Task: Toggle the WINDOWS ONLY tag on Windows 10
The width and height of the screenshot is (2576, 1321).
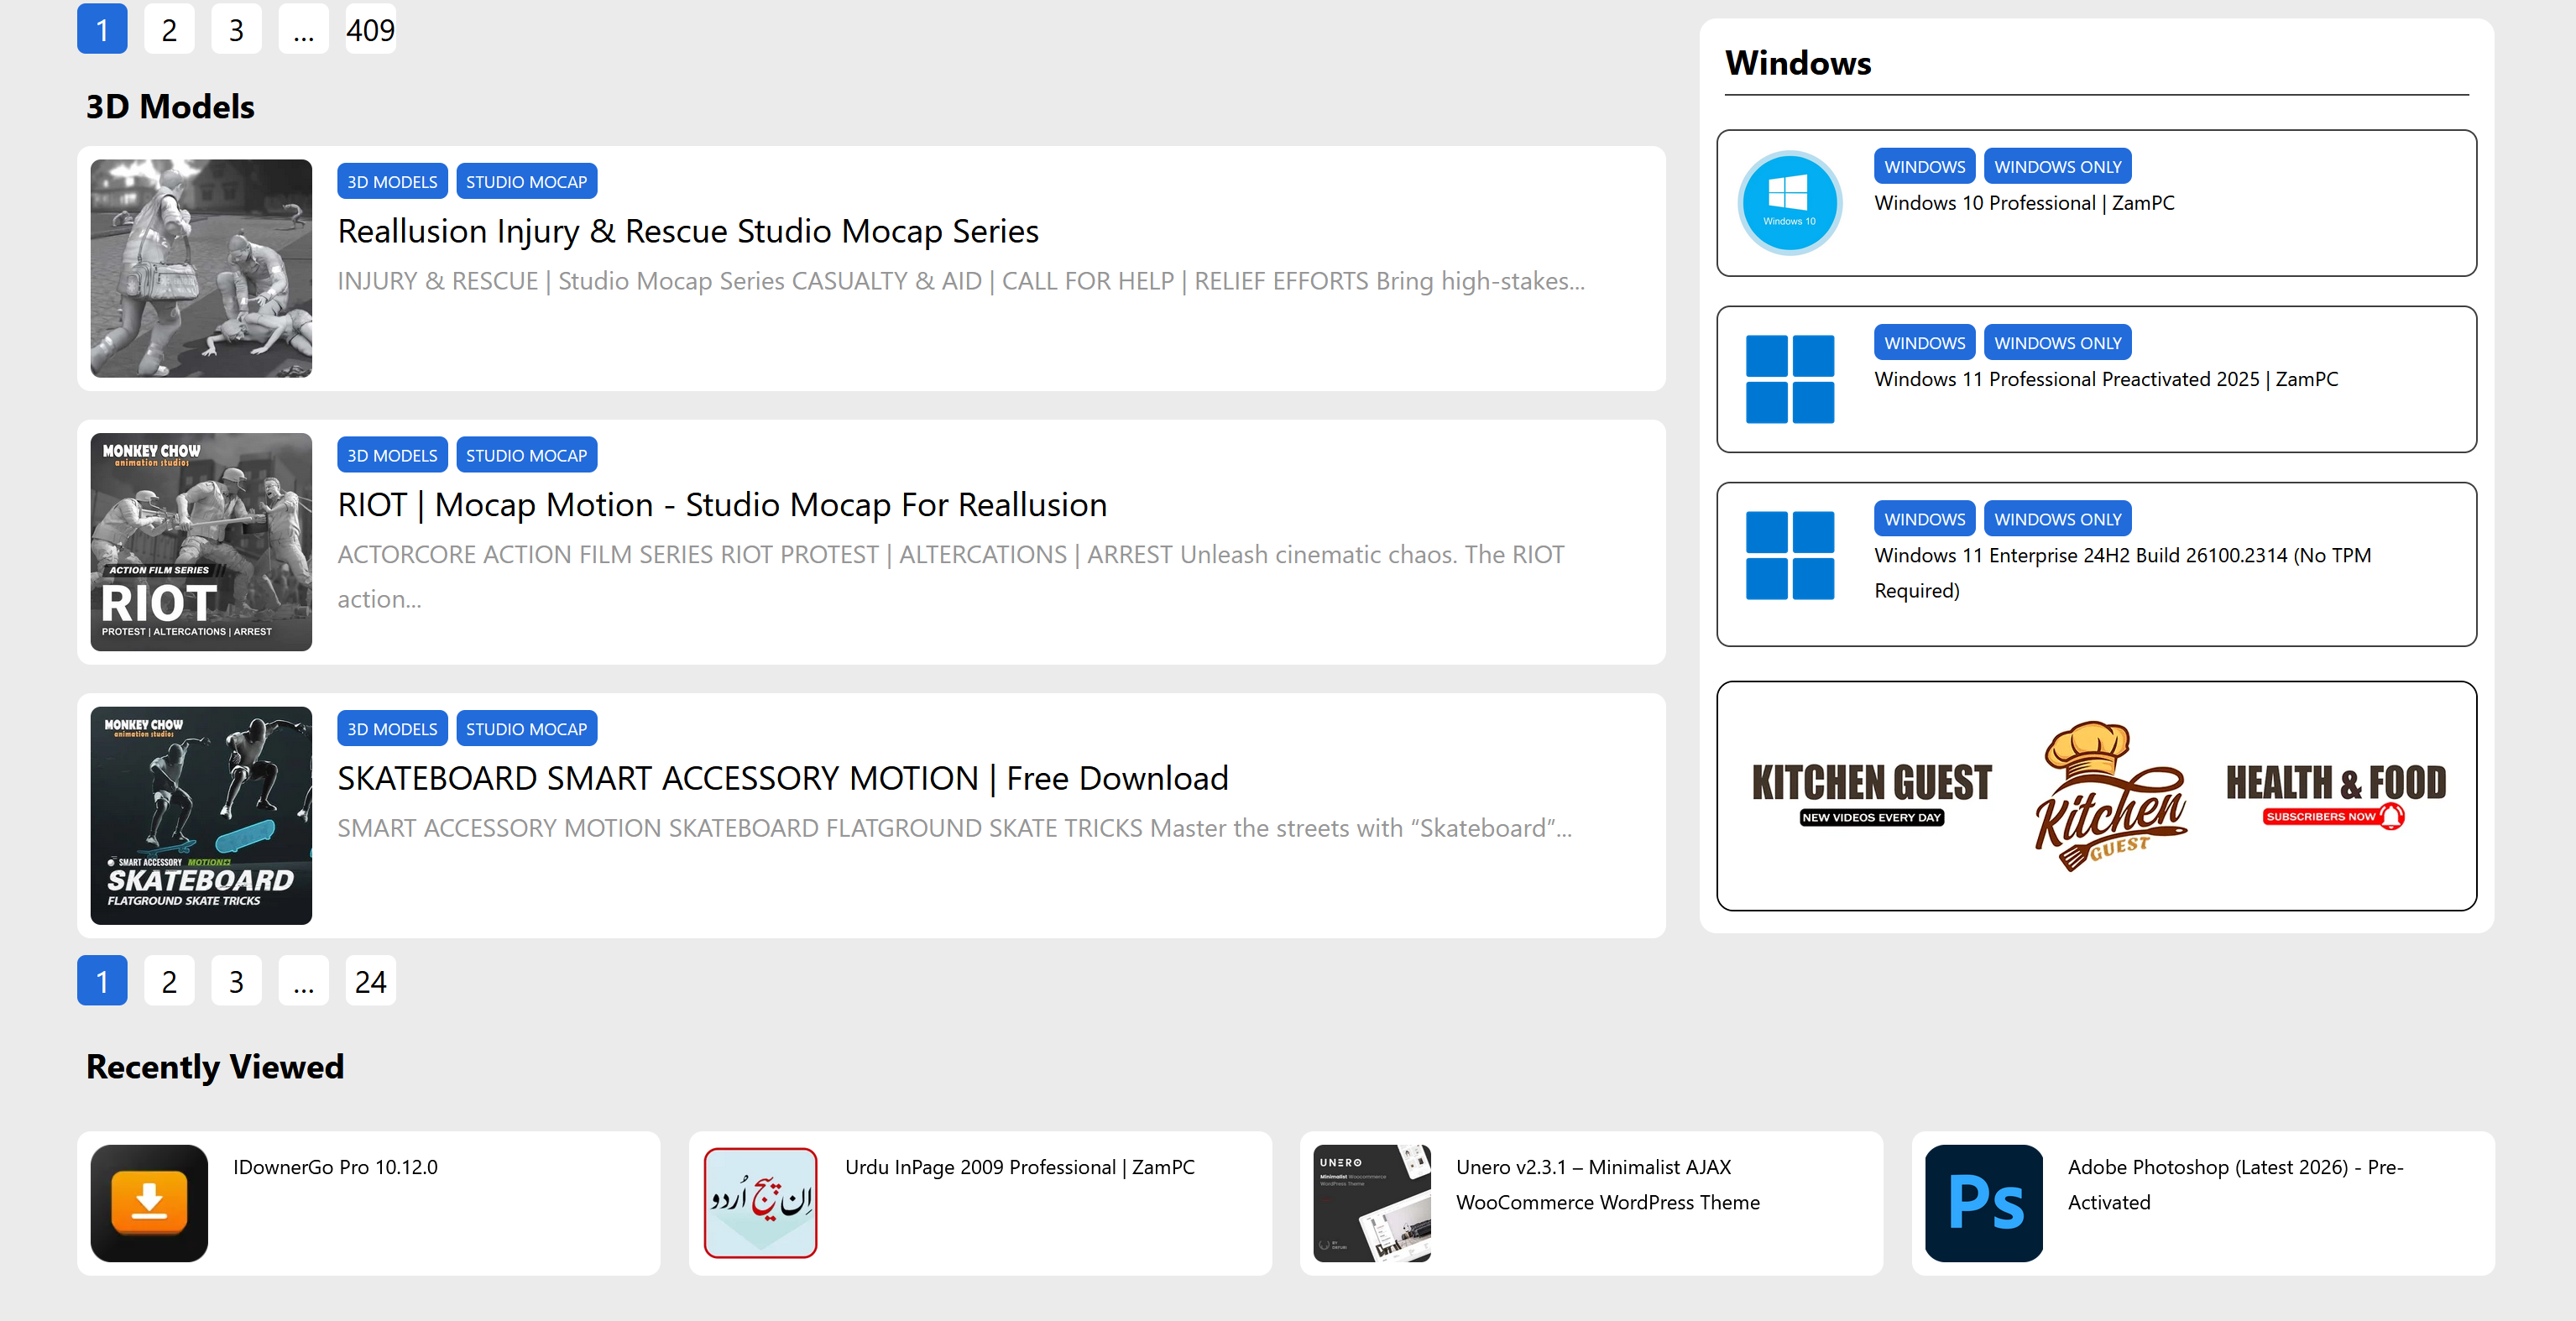Action: click(2058, 166)
